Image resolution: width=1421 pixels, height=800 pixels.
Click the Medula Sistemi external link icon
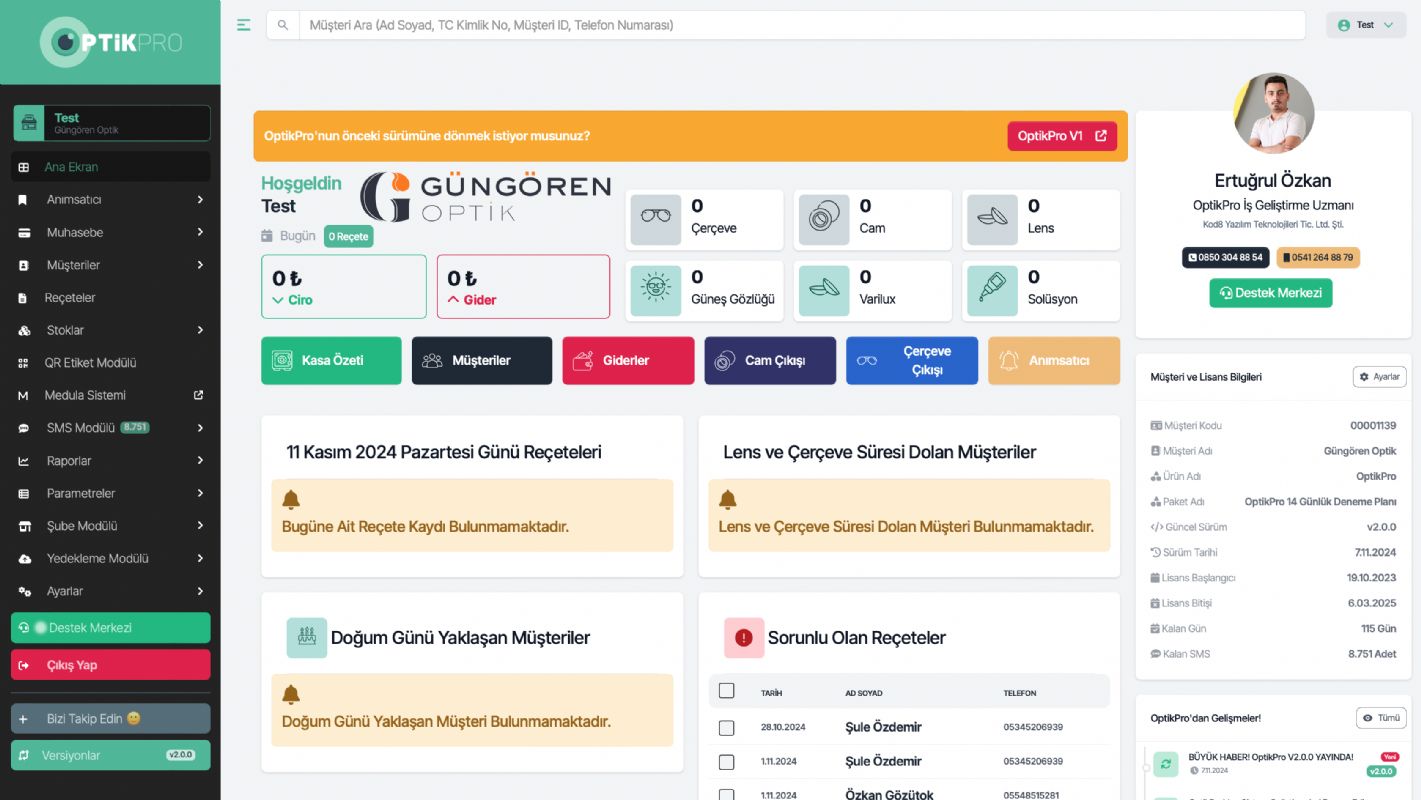click(x=198, y=395)
